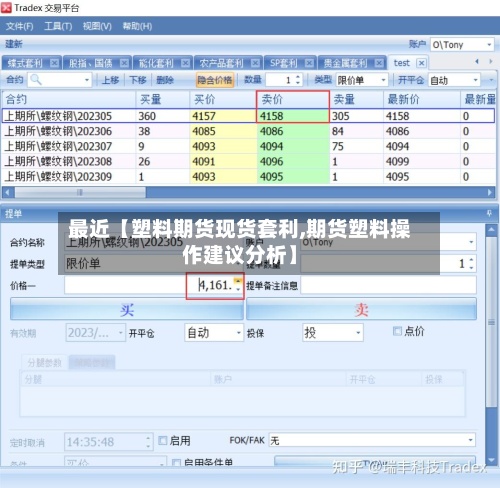
Task: Open the 工具(T) menu
Action: point(58,26)
